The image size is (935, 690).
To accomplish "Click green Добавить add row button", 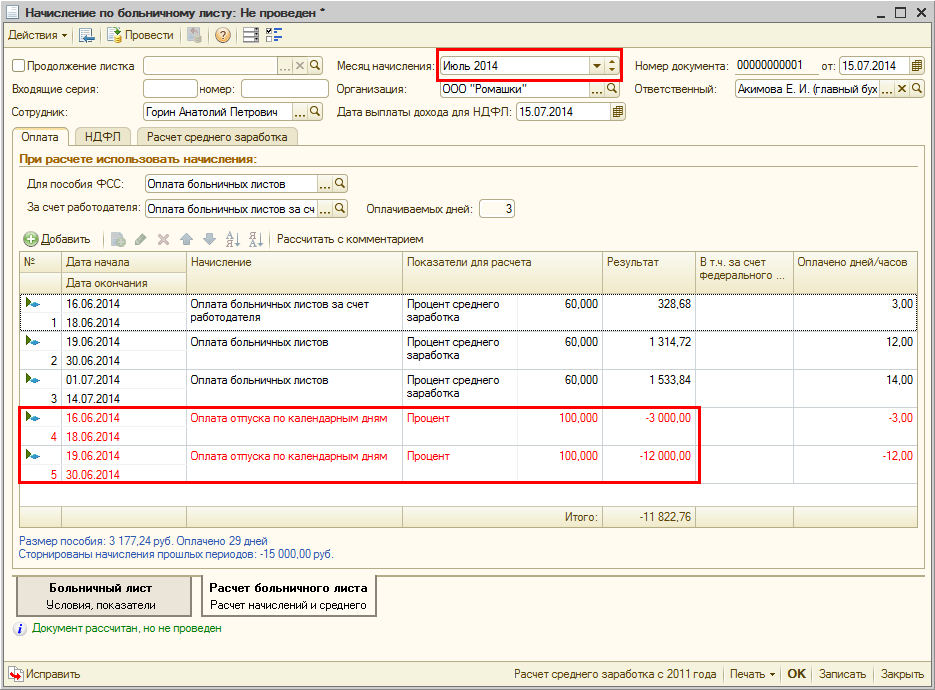I will 57,239.
